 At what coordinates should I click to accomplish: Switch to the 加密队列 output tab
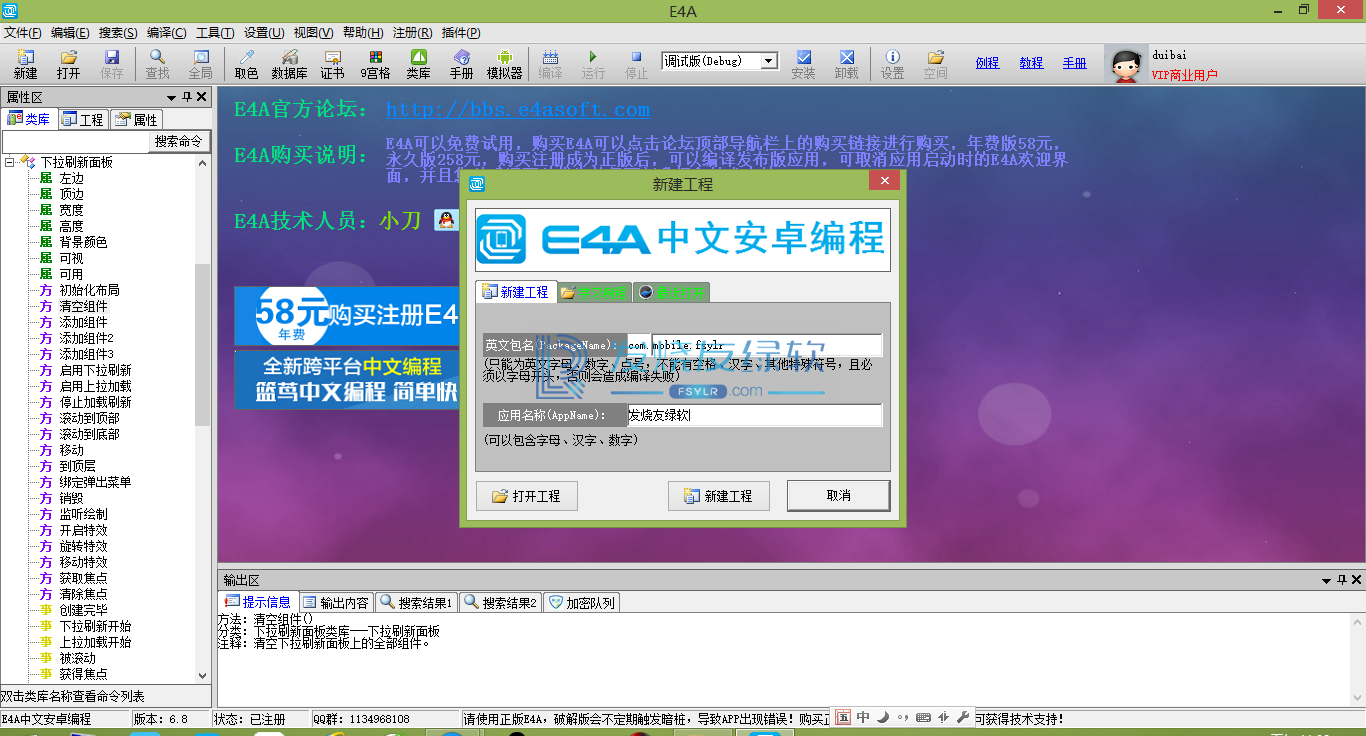pyautogui.click(x=582, y=602)
